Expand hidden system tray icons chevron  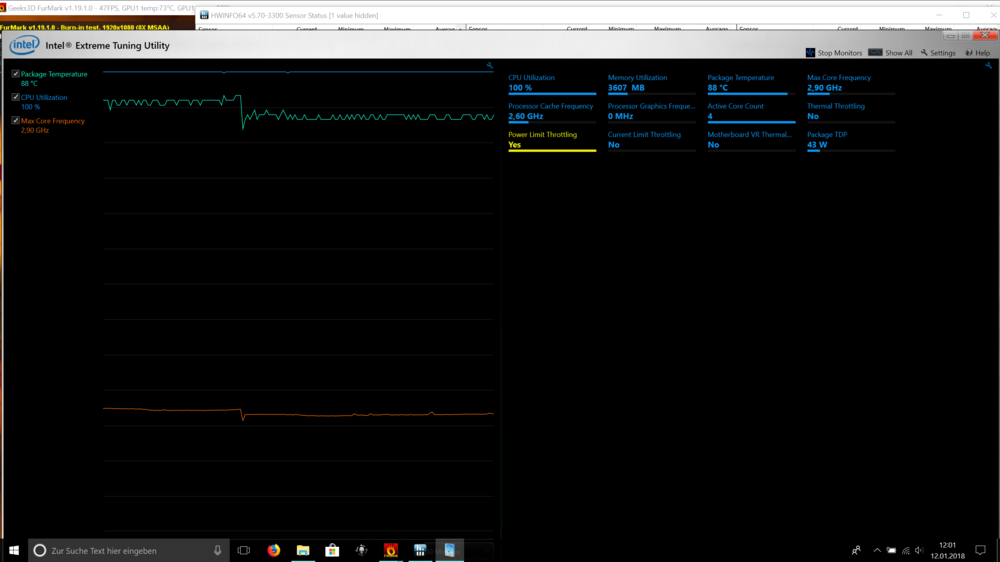coord(877,550)
